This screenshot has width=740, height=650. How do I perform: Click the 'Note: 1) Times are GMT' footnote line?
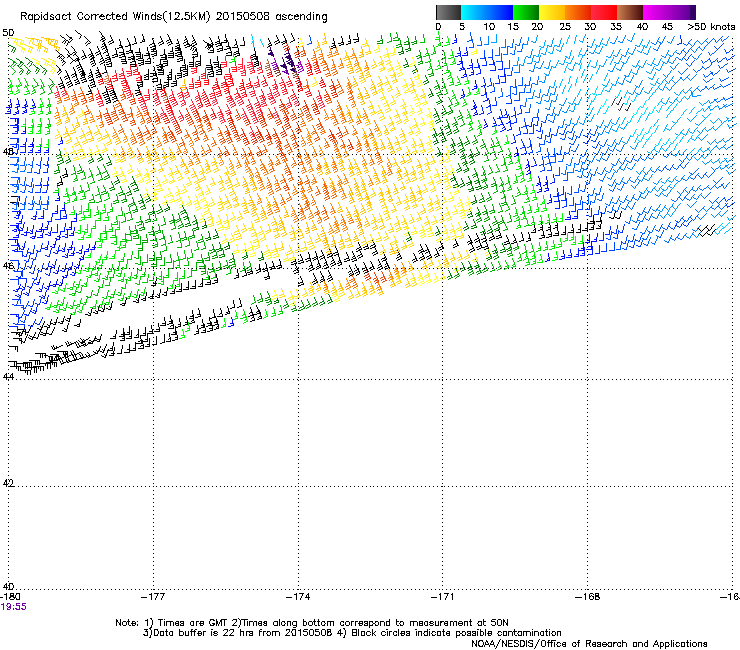click(312, 623)
